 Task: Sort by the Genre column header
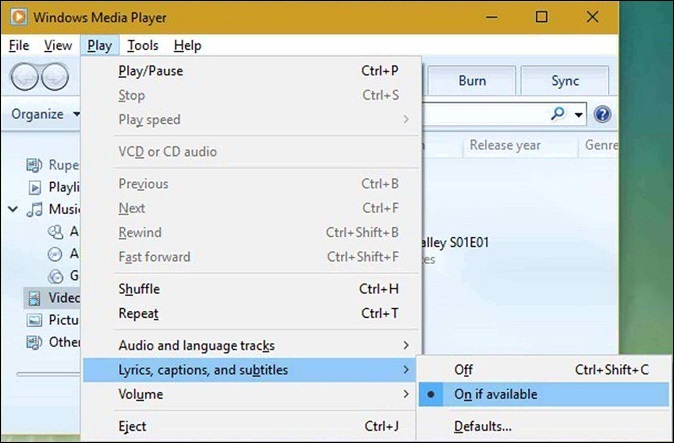pyautogui.click(x=599, y=145)
